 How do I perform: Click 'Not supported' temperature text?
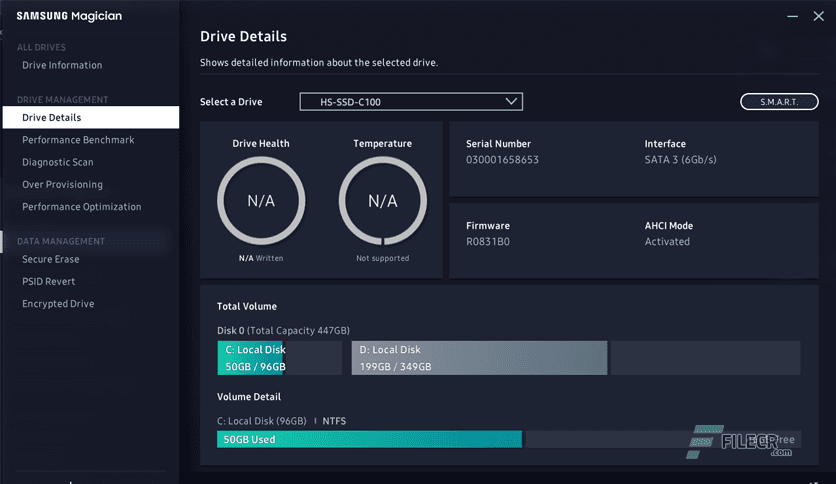pyautogui.click(x=383, y=258)
